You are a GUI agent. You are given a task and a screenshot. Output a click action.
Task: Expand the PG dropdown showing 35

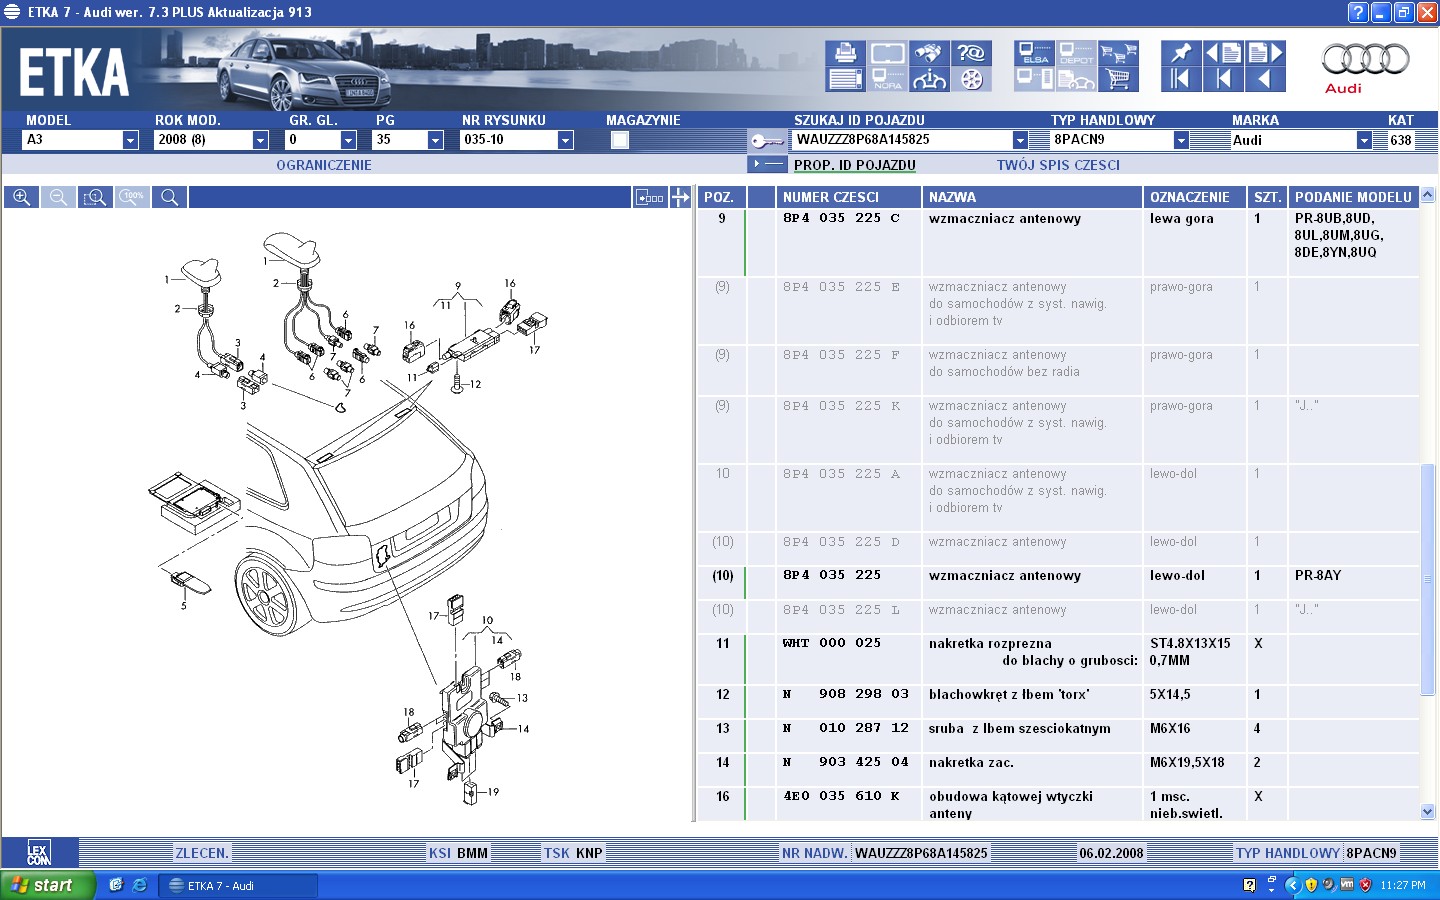pos(435,140)
